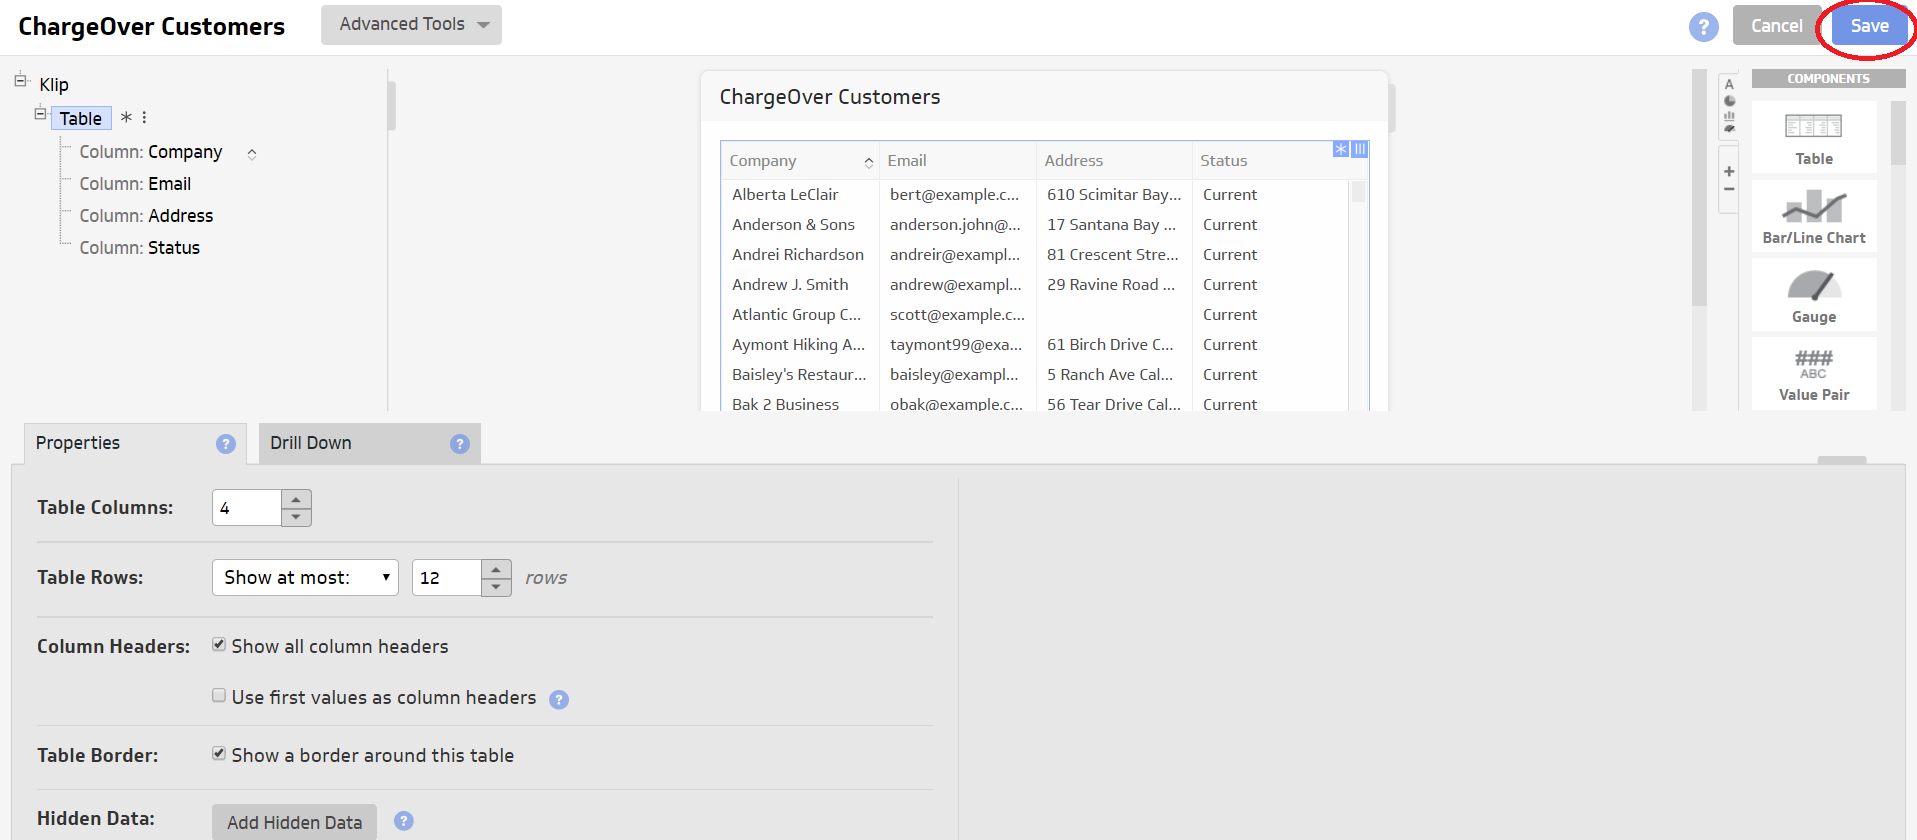The height and width of the screenshot is (840, 1917).
Task: Add a Table component from the palette
Action: (1814, 137)
